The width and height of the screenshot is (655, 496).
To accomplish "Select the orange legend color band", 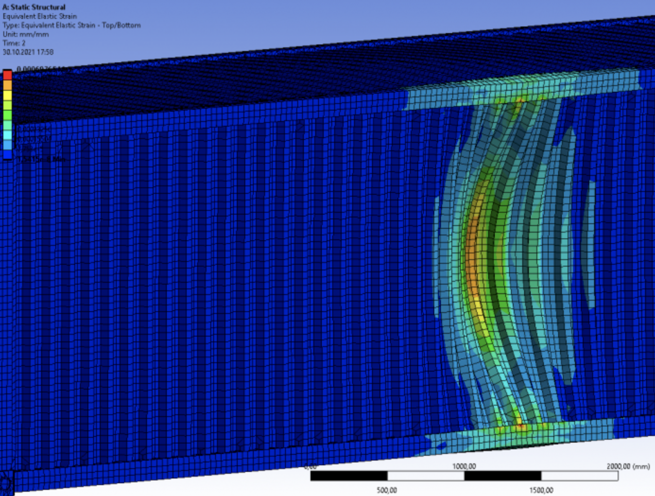I will [8, 86].
